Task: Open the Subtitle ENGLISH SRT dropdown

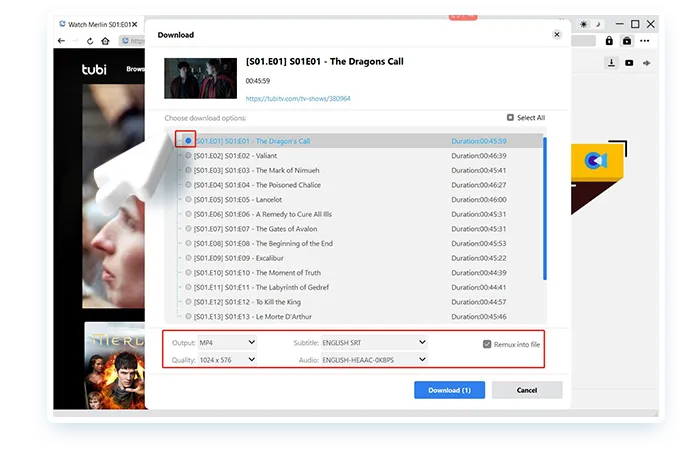Action: point(374,343)
